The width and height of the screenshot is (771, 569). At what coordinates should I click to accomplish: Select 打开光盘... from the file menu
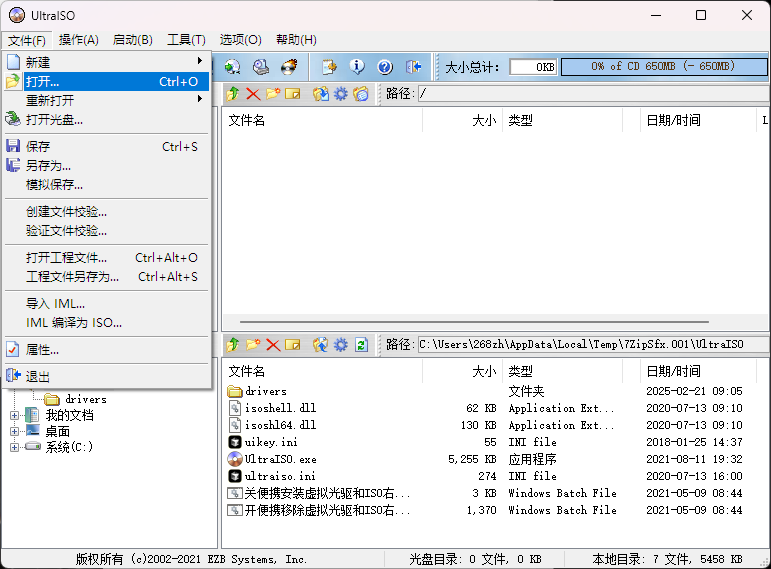pyautogui.click(x=55, y=120)
